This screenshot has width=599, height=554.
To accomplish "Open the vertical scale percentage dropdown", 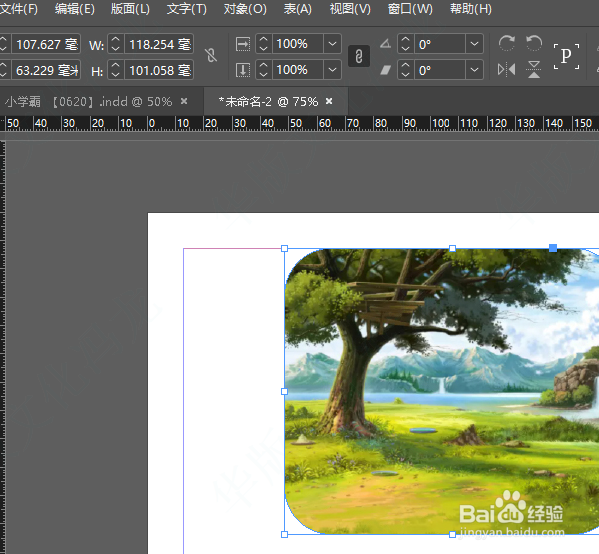I will (x=332, y=70).
